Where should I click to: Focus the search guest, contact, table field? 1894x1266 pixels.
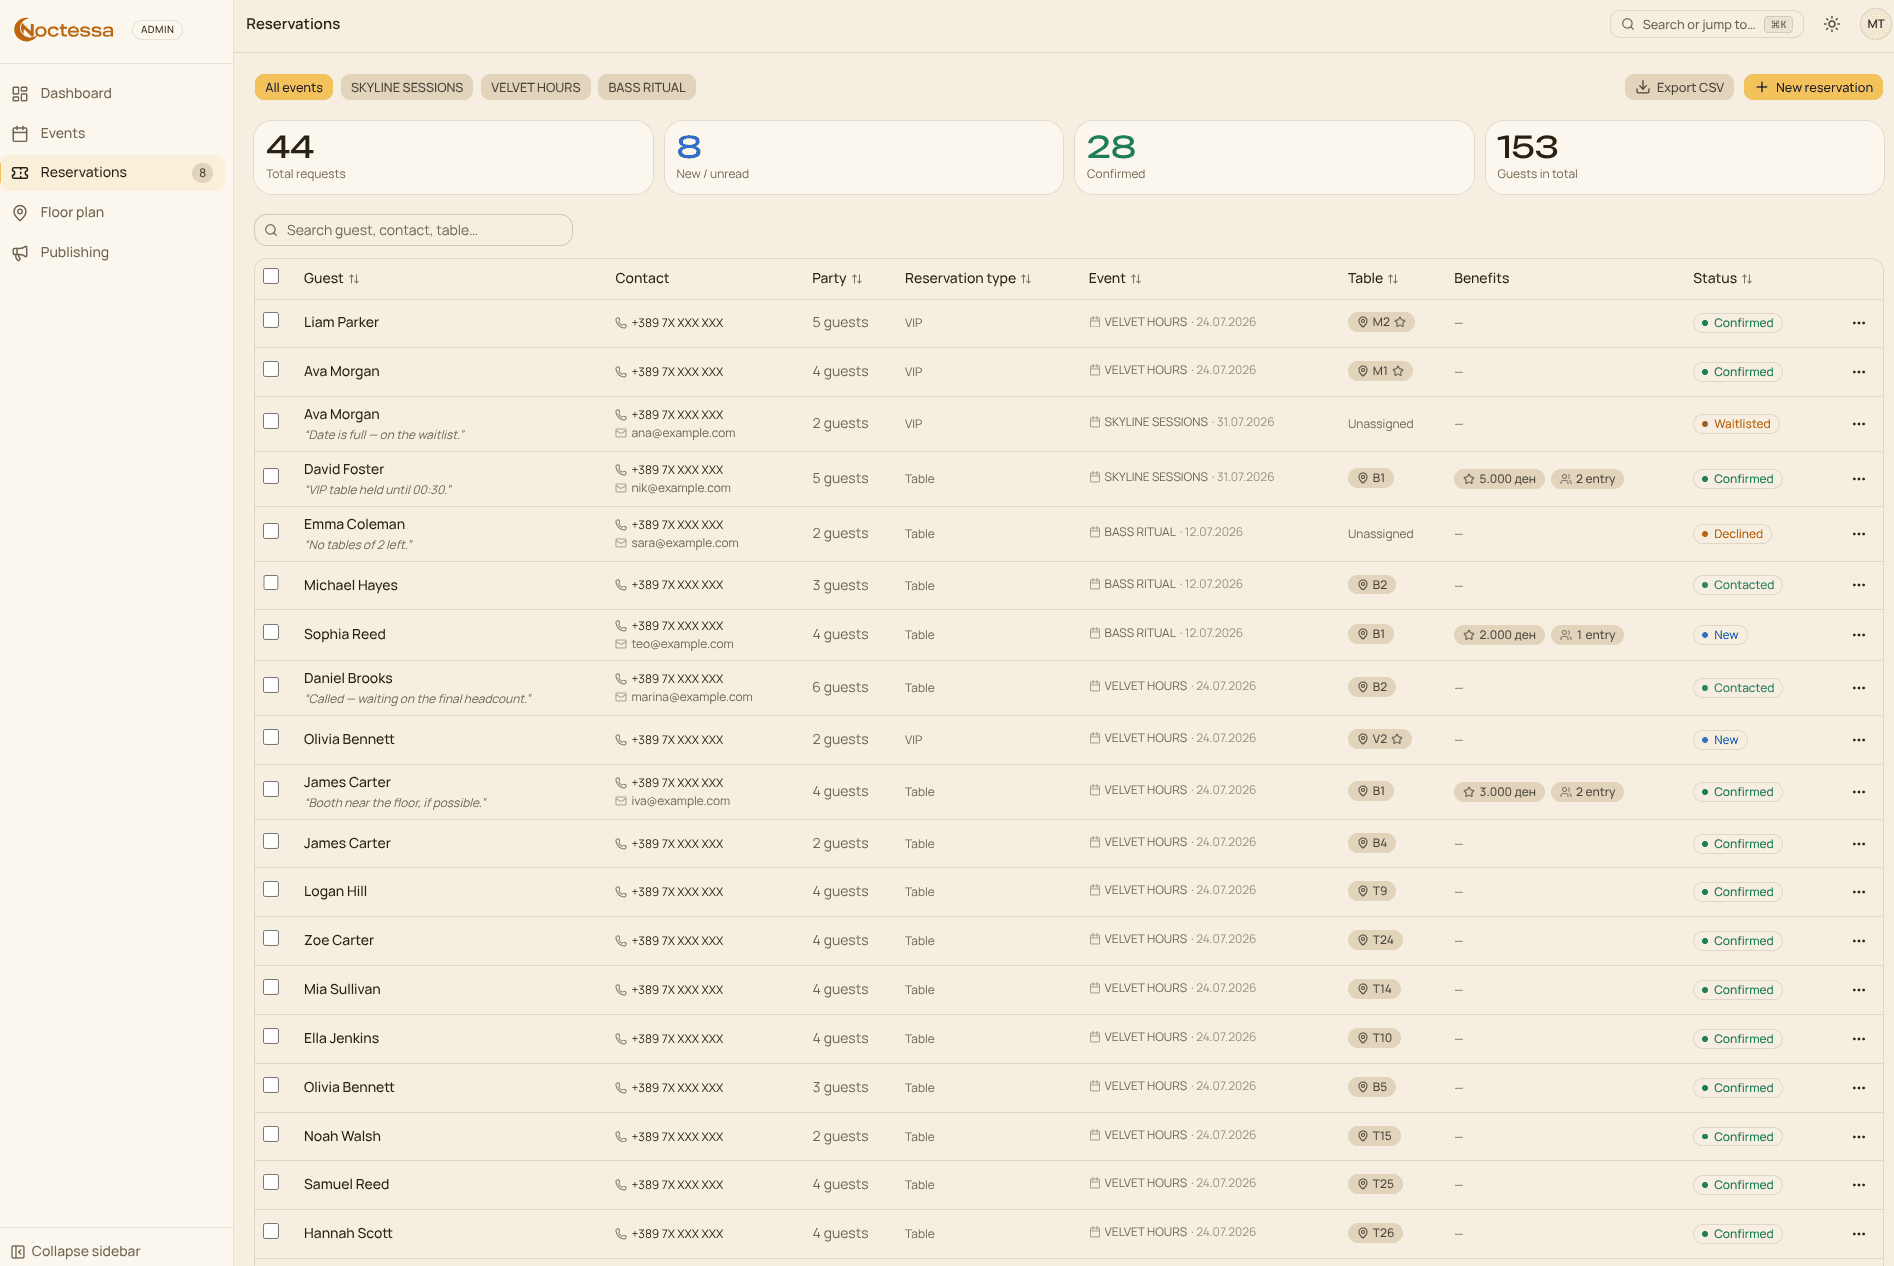tap(413, 230)
